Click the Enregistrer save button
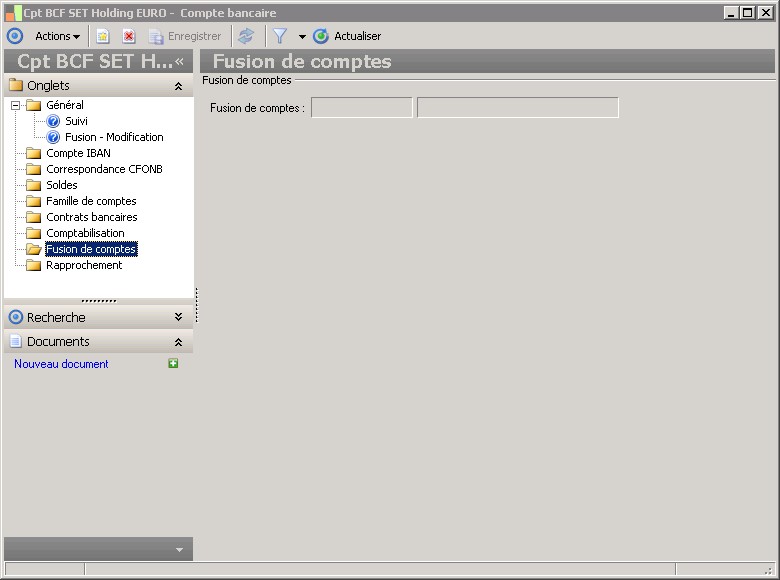Viewport: 780px width, 580px height. pos(185,36)
